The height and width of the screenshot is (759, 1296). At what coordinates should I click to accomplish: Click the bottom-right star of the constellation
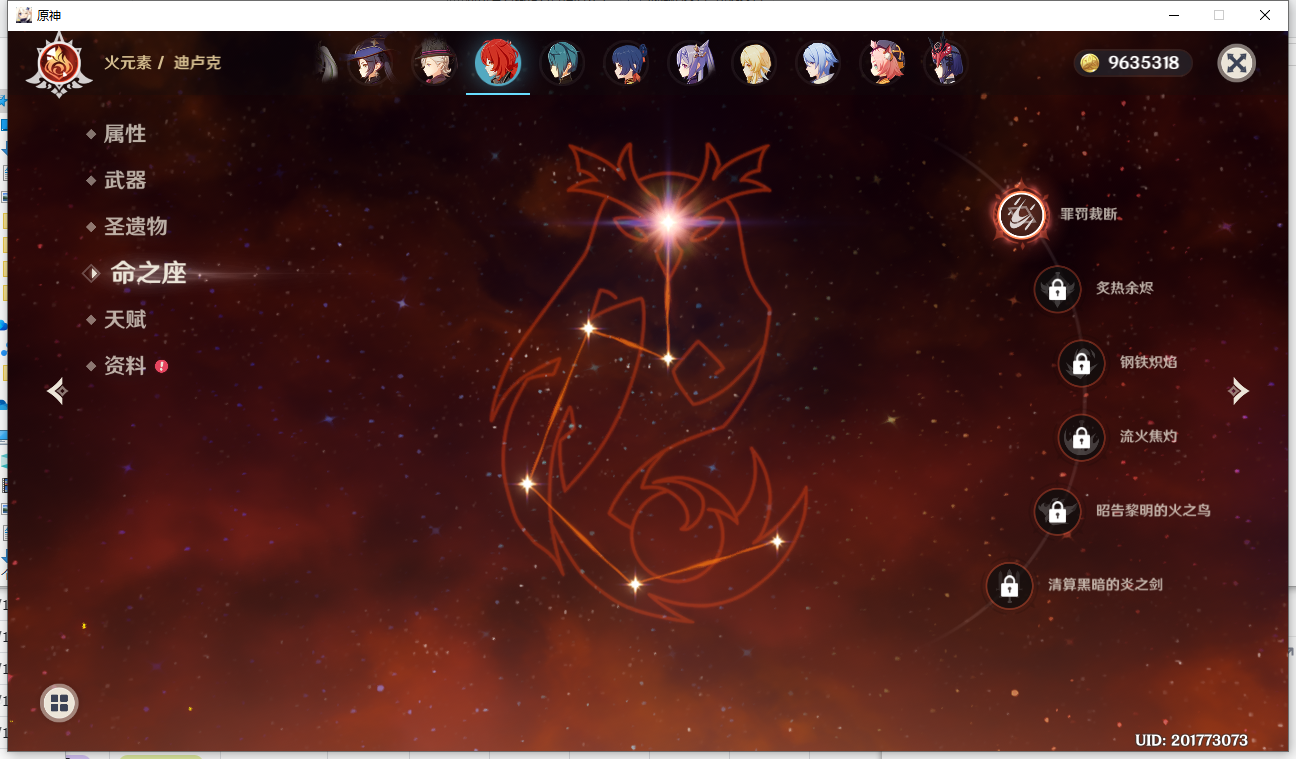pyautogui.click(x=776, y=541)
